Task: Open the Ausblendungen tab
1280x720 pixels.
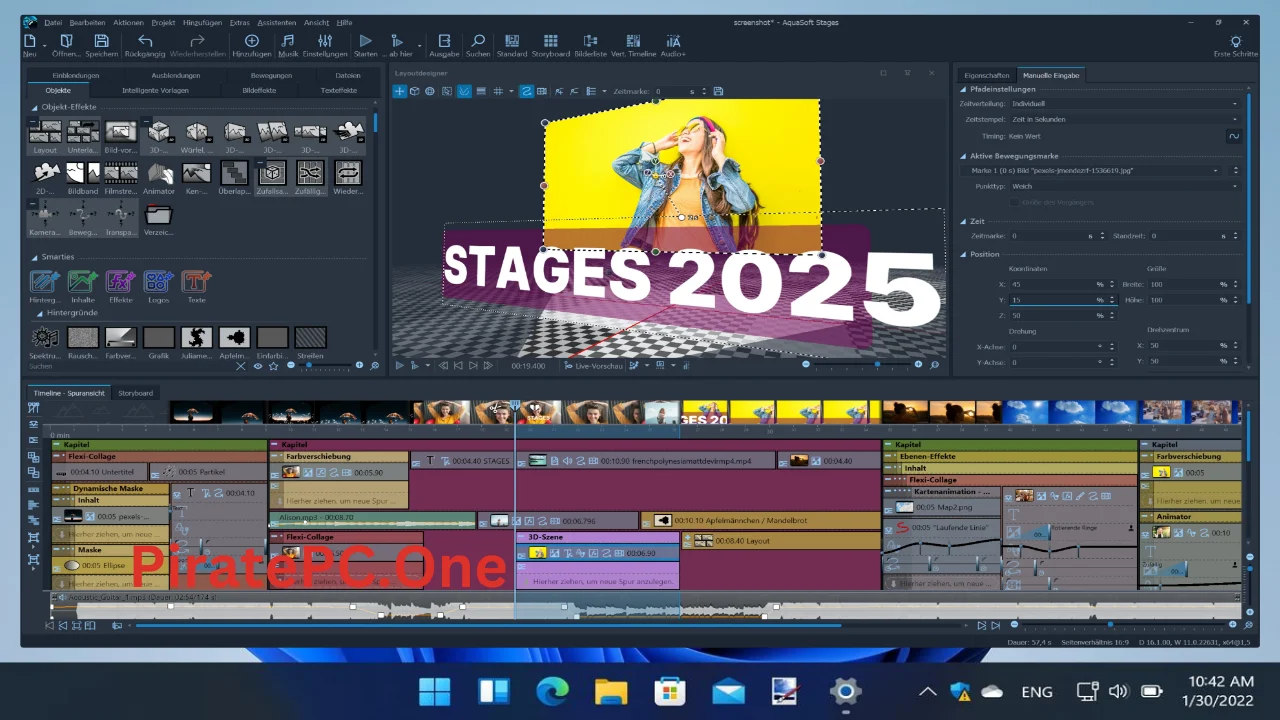Action: [x=175, y=75]
